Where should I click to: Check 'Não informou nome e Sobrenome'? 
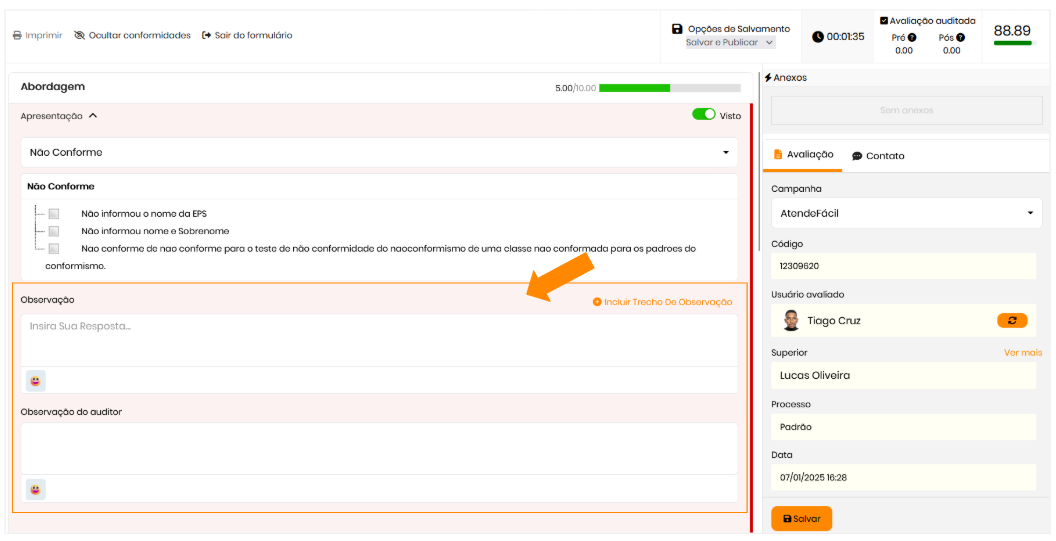tap(54, 231)
